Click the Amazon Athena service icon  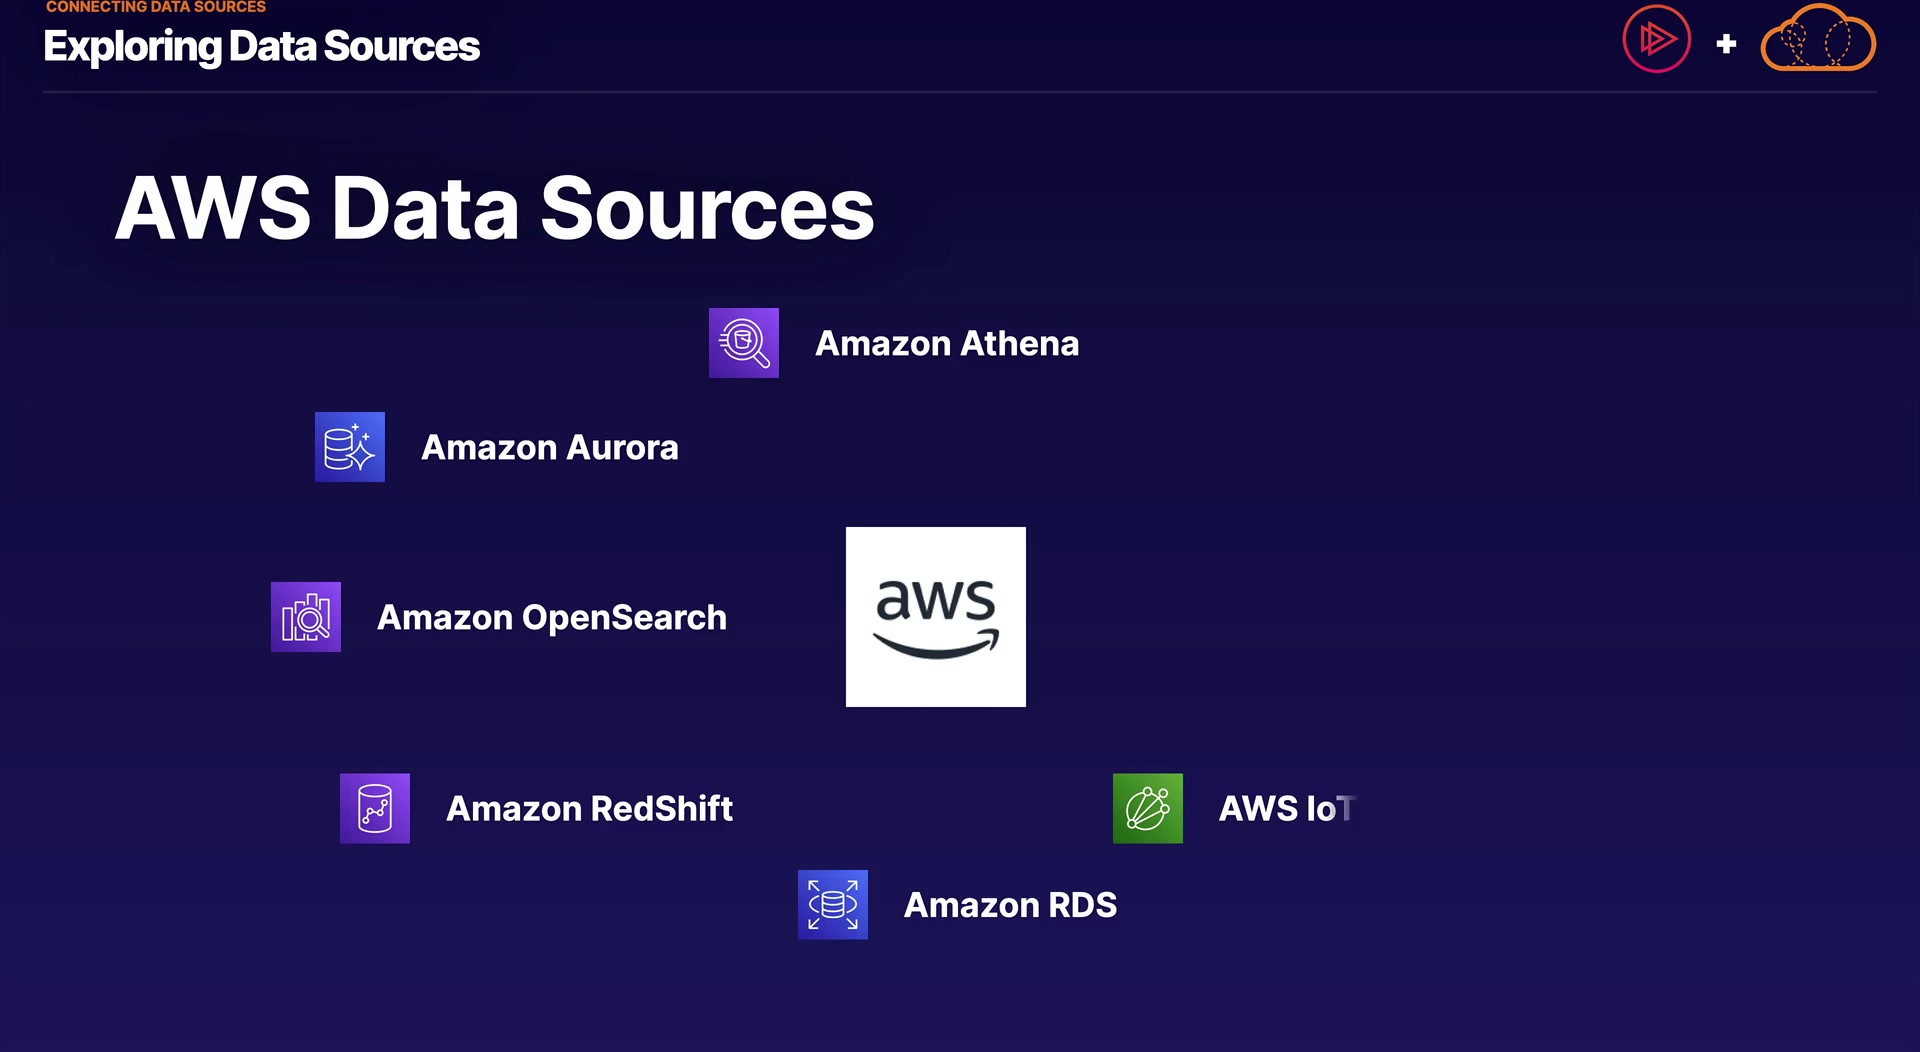pos(743,343)
